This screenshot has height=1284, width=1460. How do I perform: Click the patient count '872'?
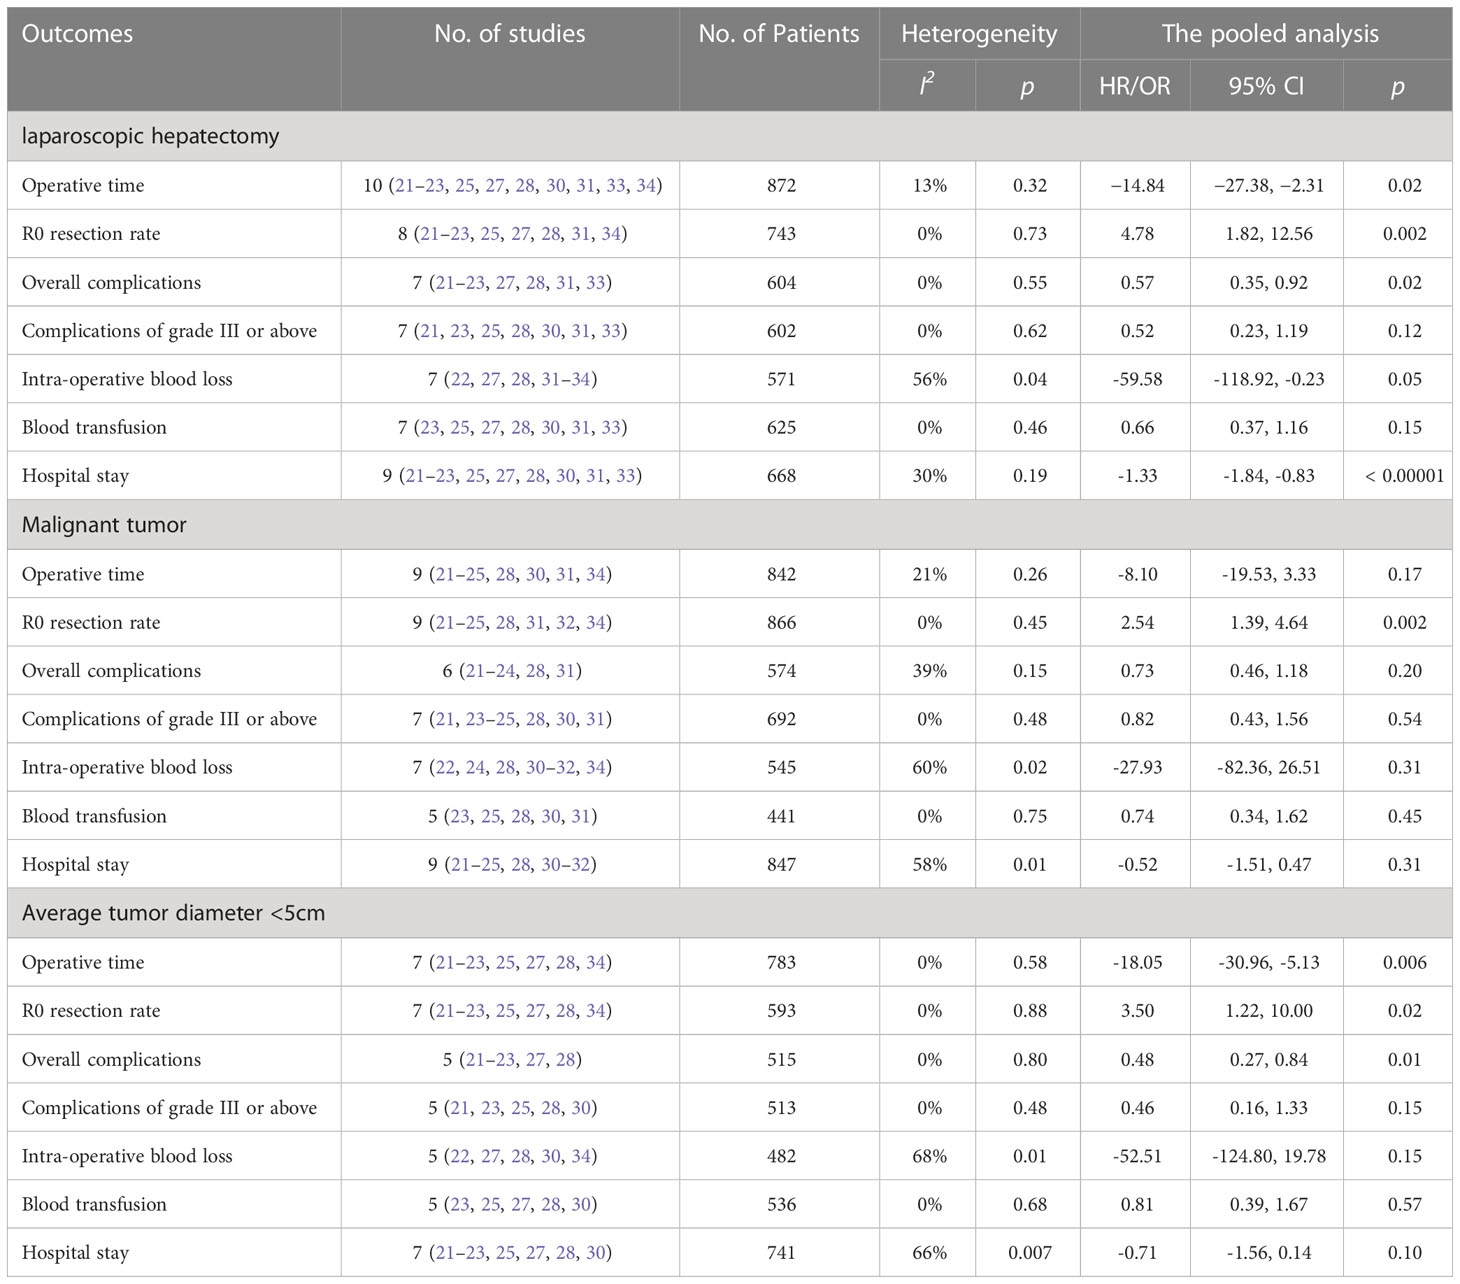[781, 185]
